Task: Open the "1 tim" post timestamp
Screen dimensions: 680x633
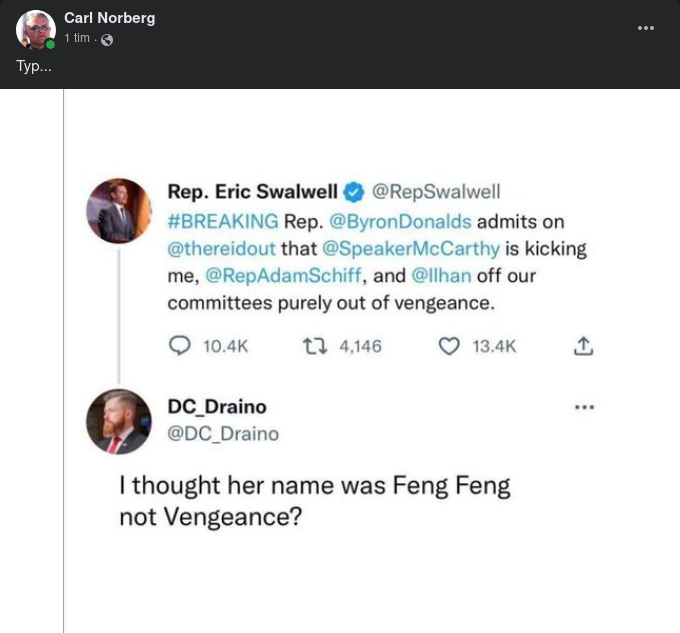Action: (77, 38)
